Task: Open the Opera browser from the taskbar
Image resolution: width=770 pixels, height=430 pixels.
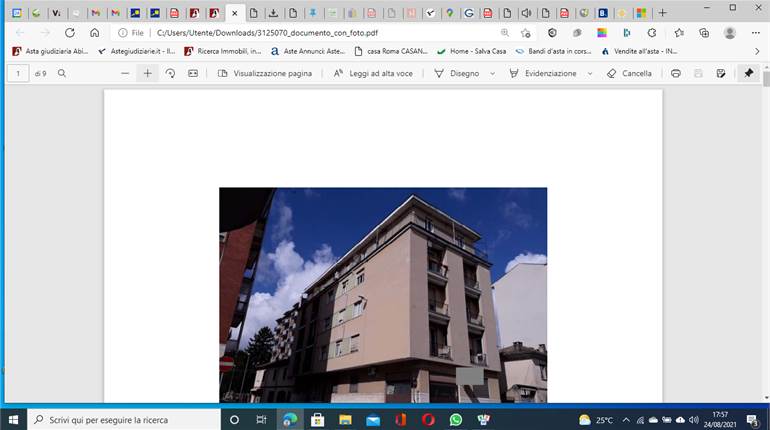Action: pos(428,420)
